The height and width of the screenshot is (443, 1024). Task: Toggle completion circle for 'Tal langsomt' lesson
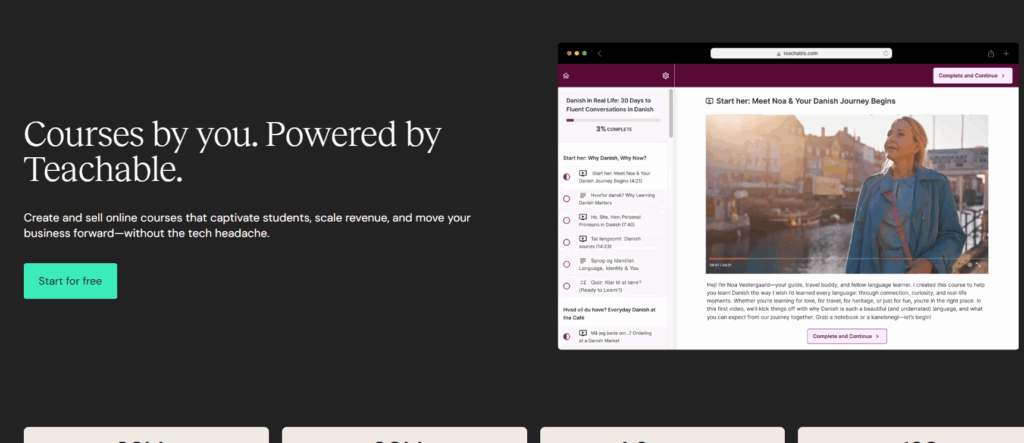click(567, 242)
